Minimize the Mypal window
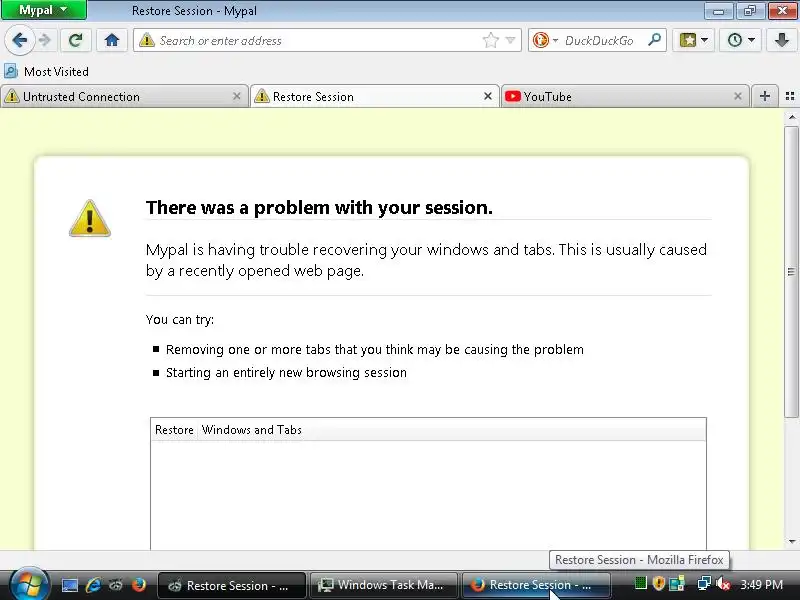Viewport: 800px width, 600px height. (718, 11)
